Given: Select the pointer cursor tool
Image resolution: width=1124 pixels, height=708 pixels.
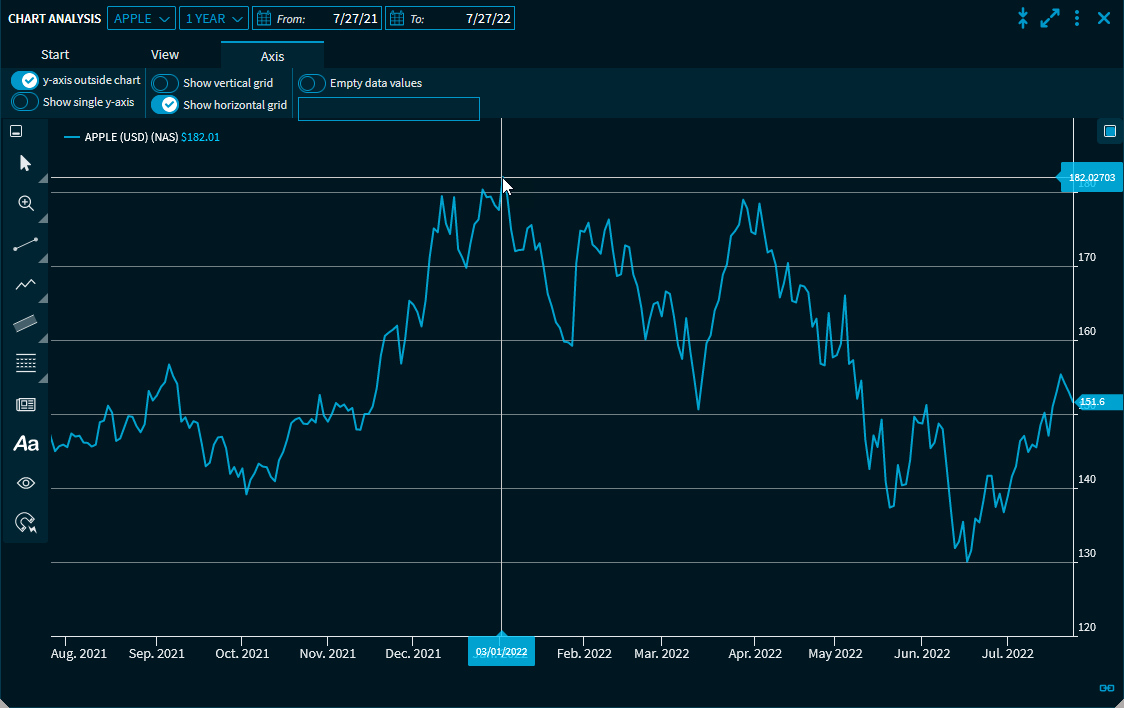Looking at the screenshot, I should [26, 163].
